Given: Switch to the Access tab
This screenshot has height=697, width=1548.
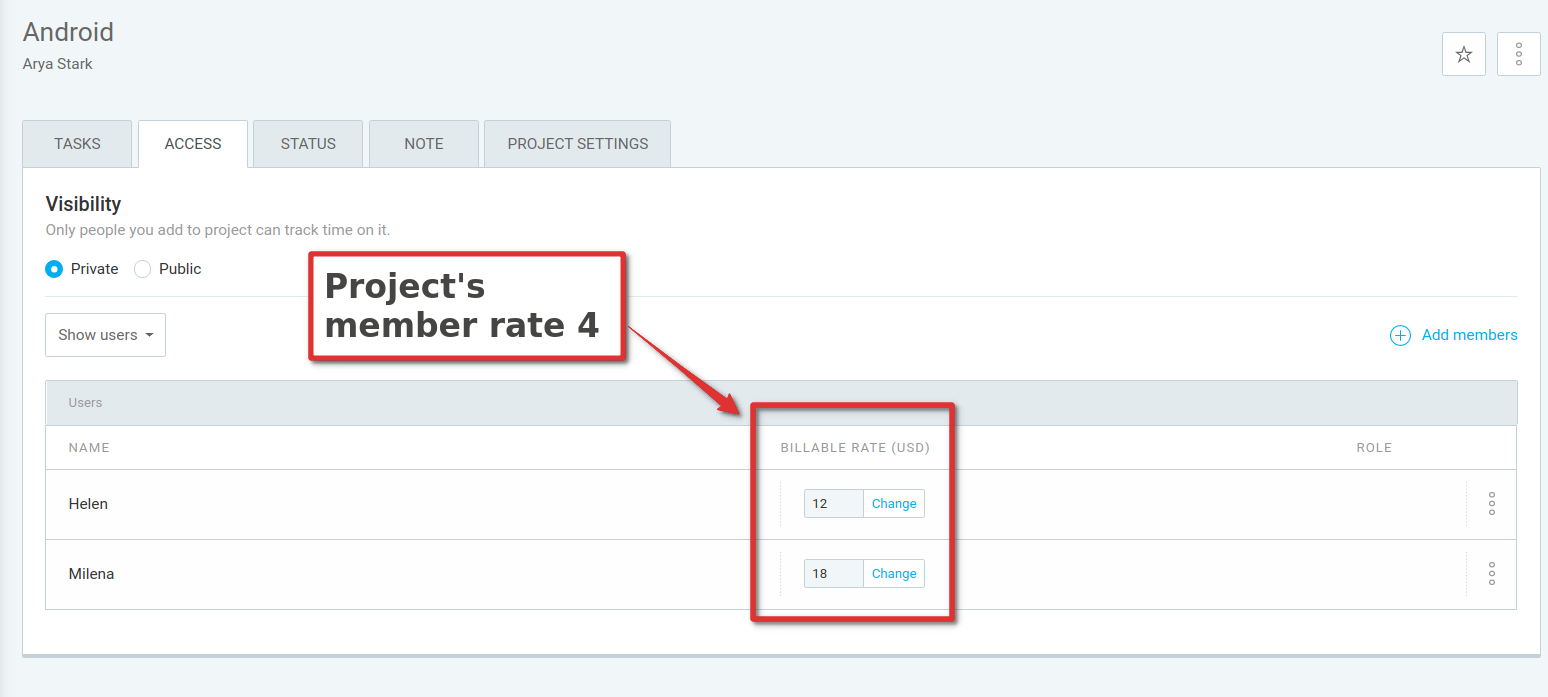Looking at the screenshot, I should 193,144.
